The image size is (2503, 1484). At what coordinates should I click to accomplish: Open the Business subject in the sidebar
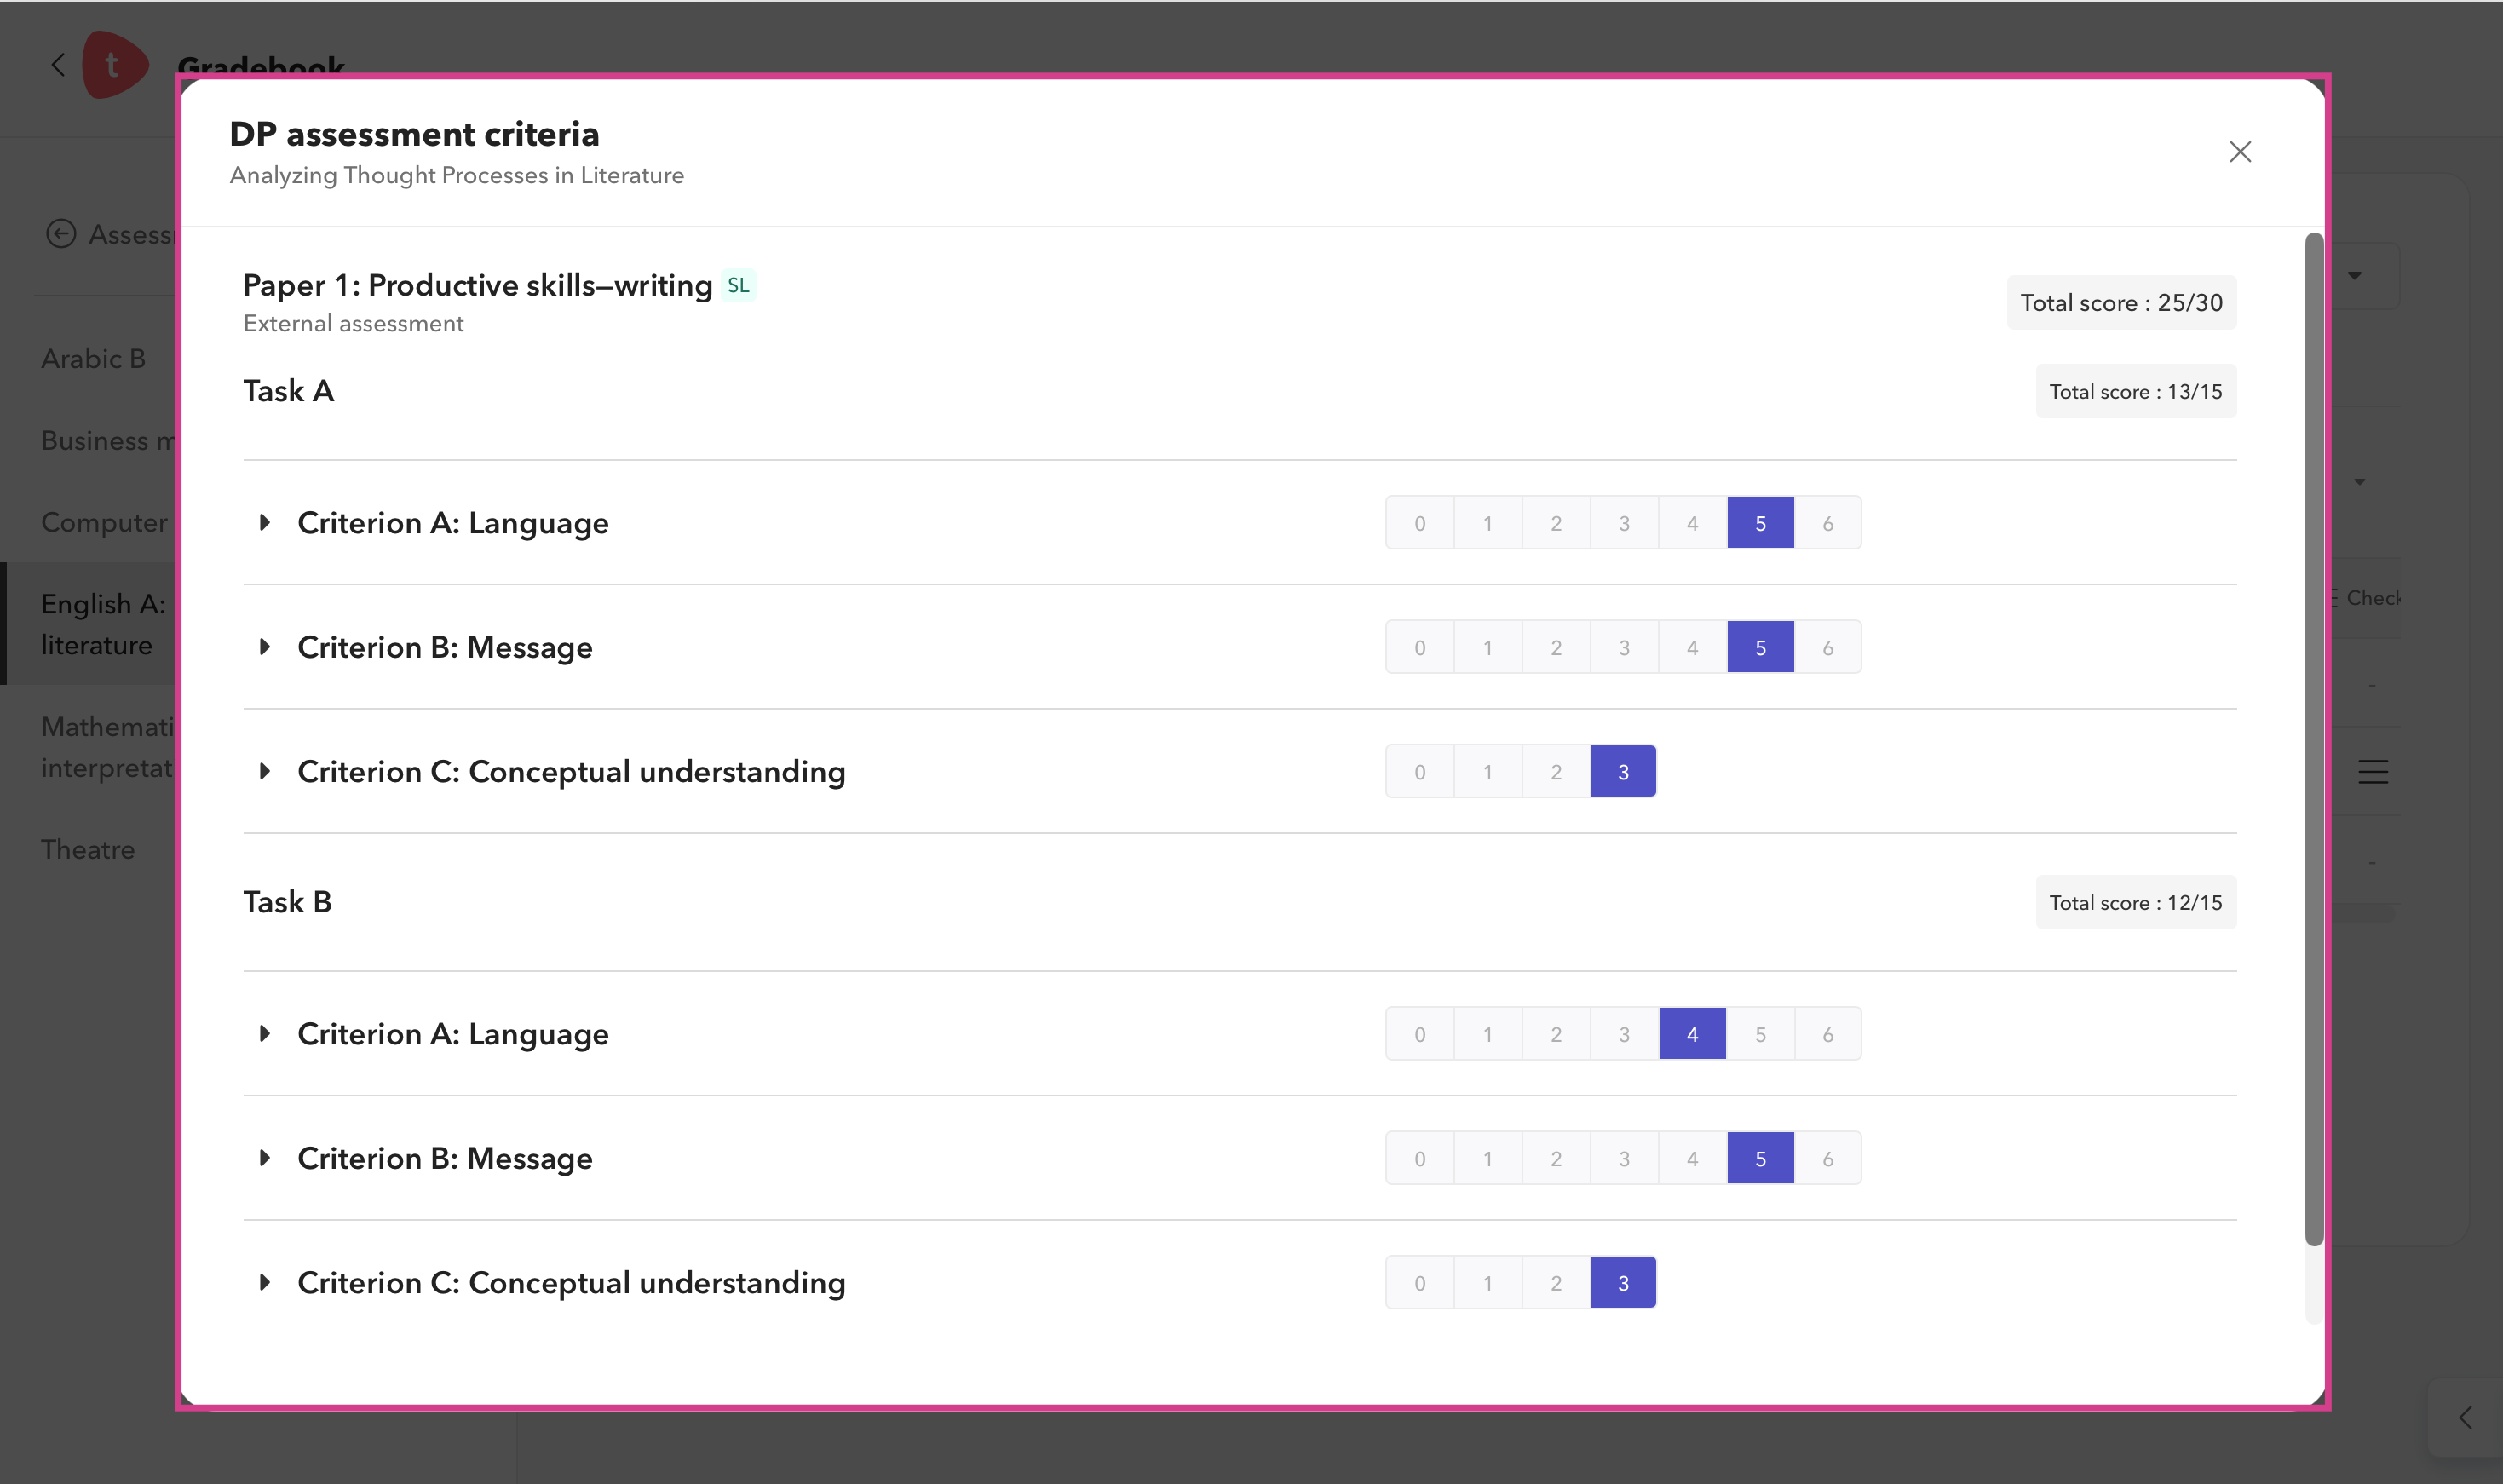pos(108,440)
